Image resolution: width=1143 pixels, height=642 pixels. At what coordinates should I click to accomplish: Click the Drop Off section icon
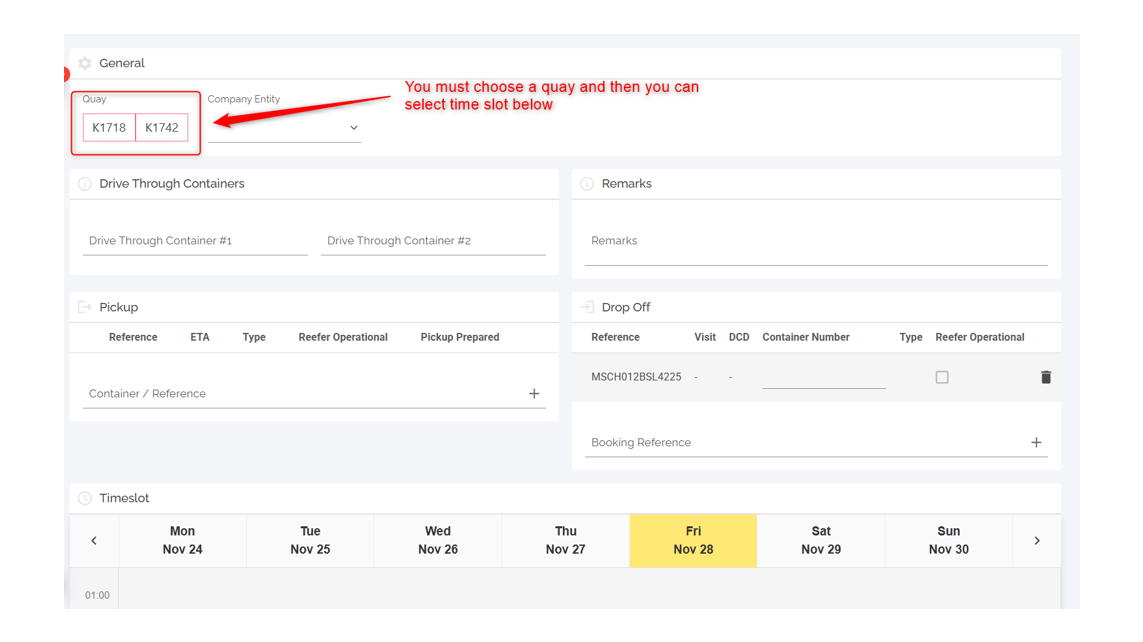click(587, 307)
